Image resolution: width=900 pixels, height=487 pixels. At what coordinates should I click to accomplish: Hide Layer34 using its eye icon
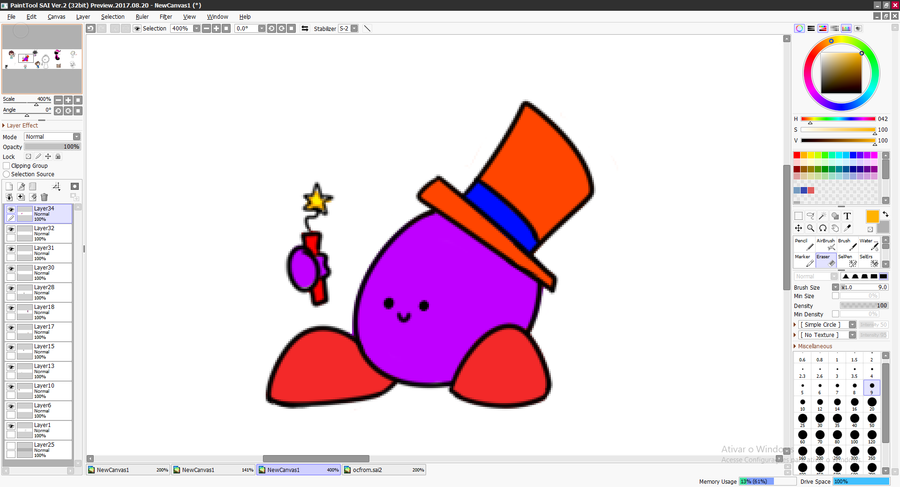tap(11, 210)
